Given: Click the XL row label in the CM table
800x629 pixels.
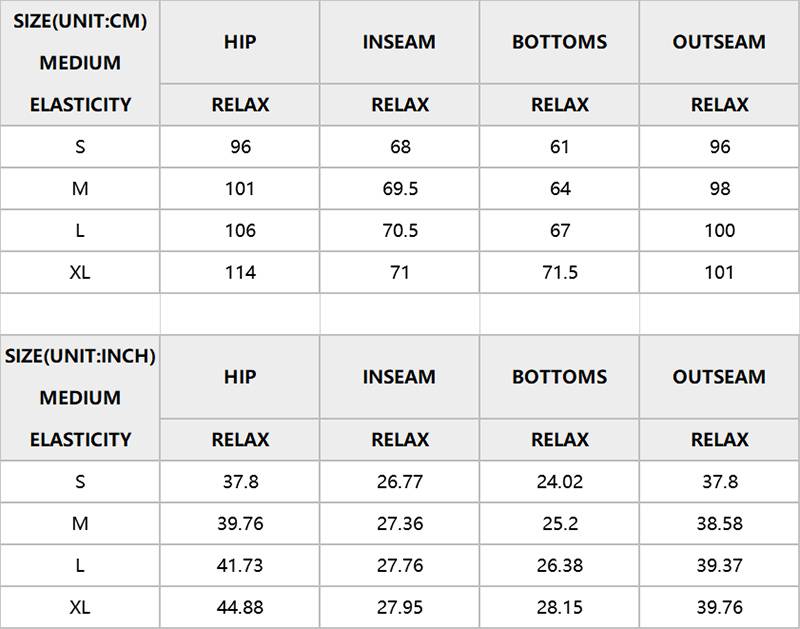Looking at the screenshot, I should click(x=80, y=272).
